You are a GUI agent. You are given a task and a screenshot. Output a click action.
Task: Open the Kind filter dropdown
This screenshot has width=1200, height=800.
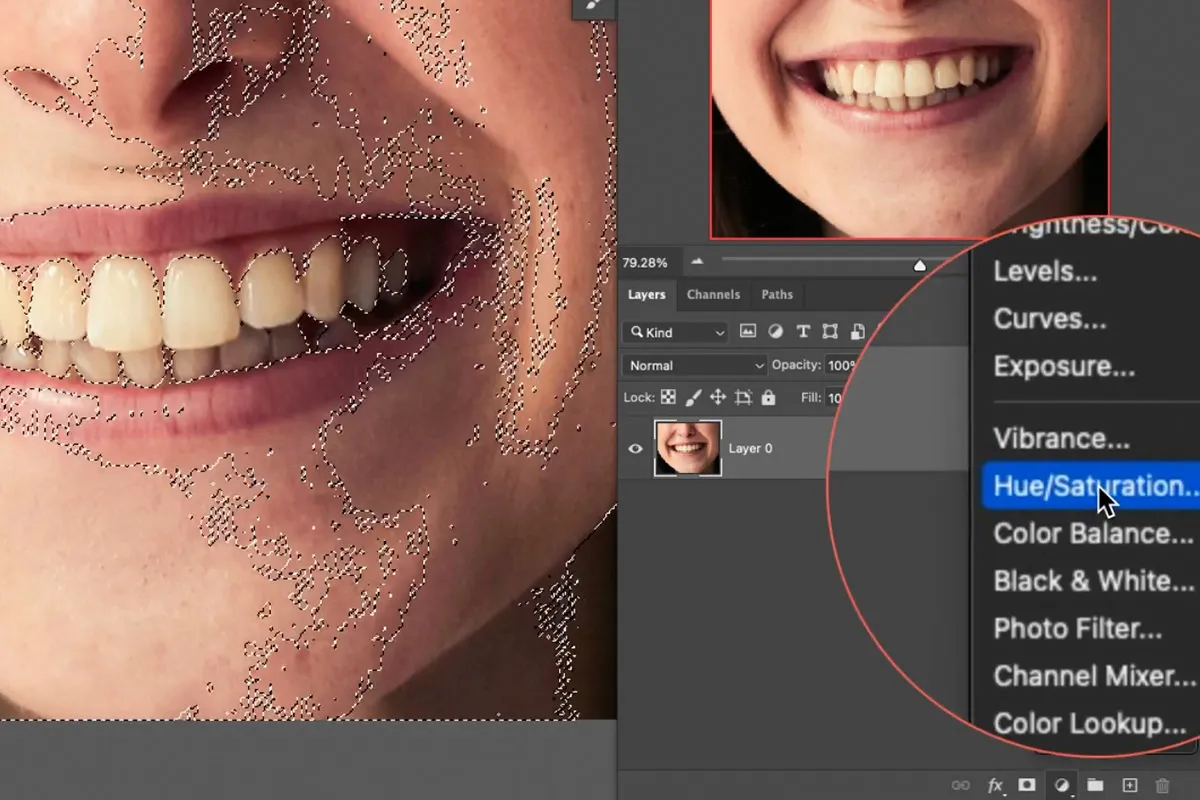click(x=675, y=331)
